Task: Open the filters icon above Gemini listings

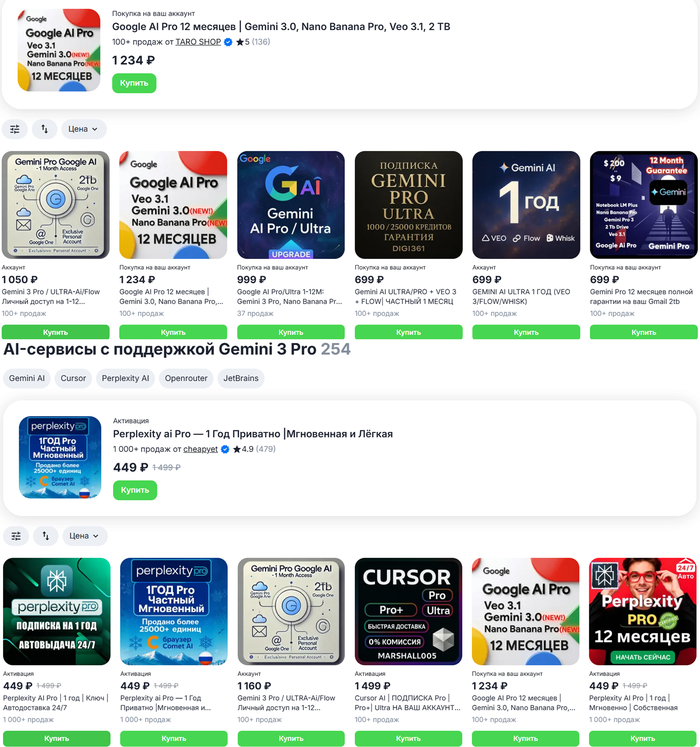Action: click(x=15, y=129)
